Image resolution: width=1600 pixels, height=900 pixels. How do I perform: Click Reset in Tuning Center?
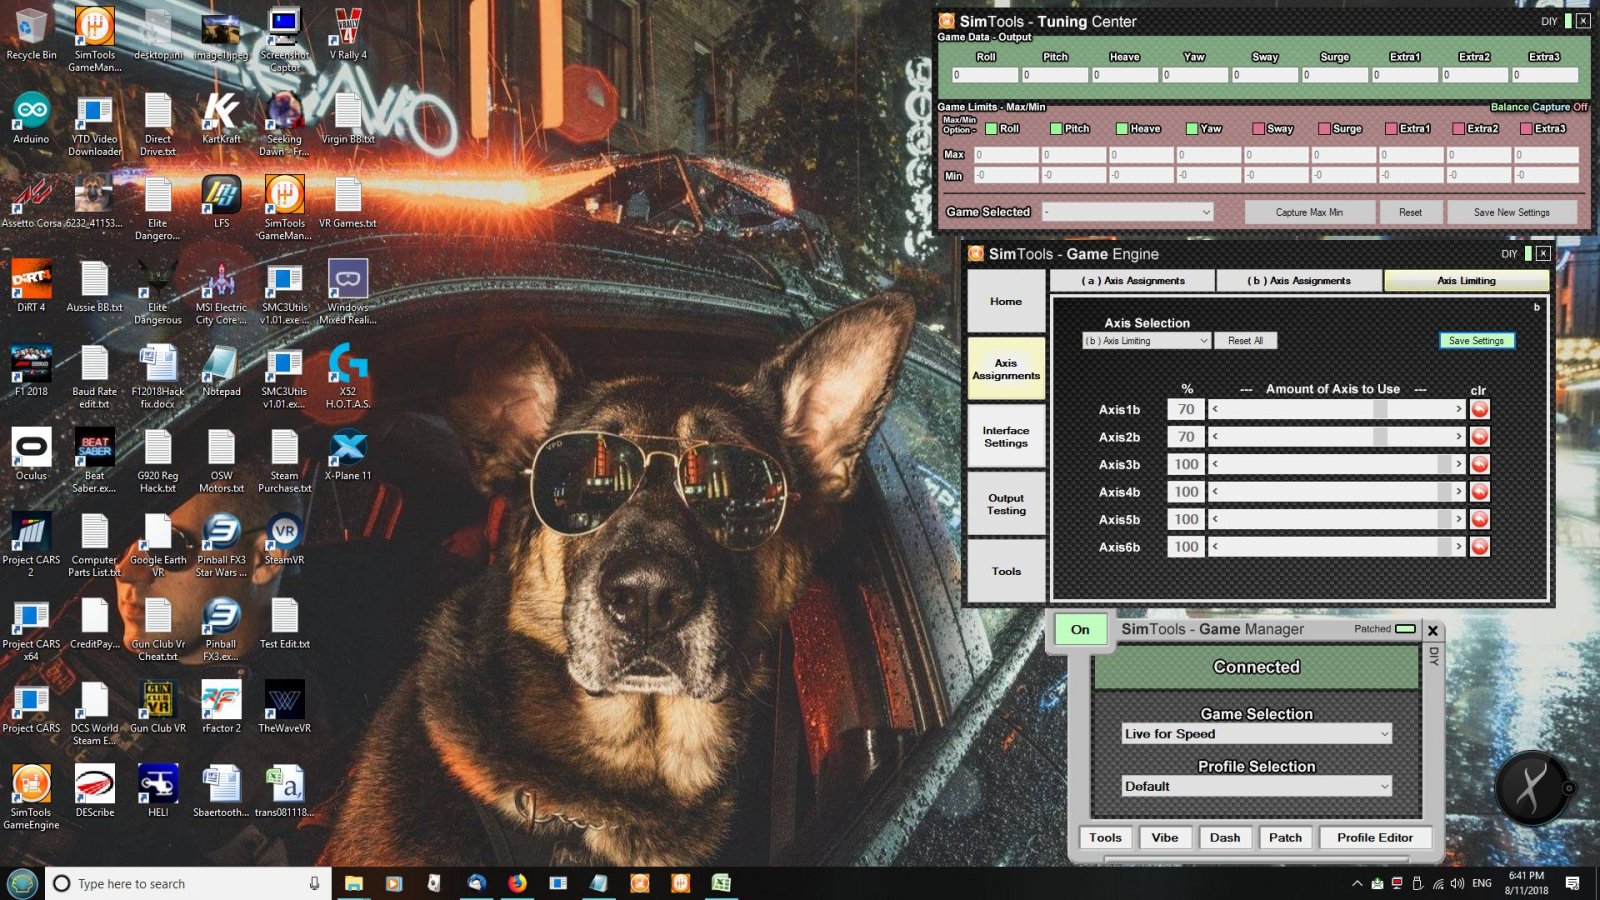click(1410, 212)
